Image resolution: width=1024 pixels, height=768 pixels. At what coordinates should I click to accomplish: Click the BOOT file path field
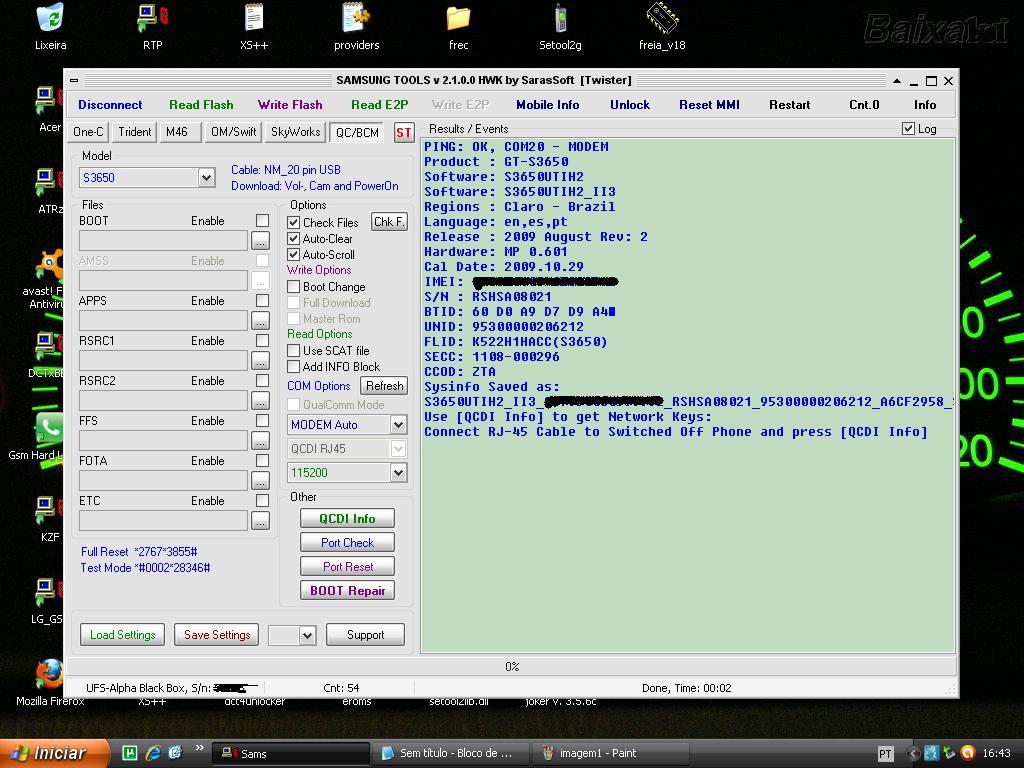click(x=163, y=241)
